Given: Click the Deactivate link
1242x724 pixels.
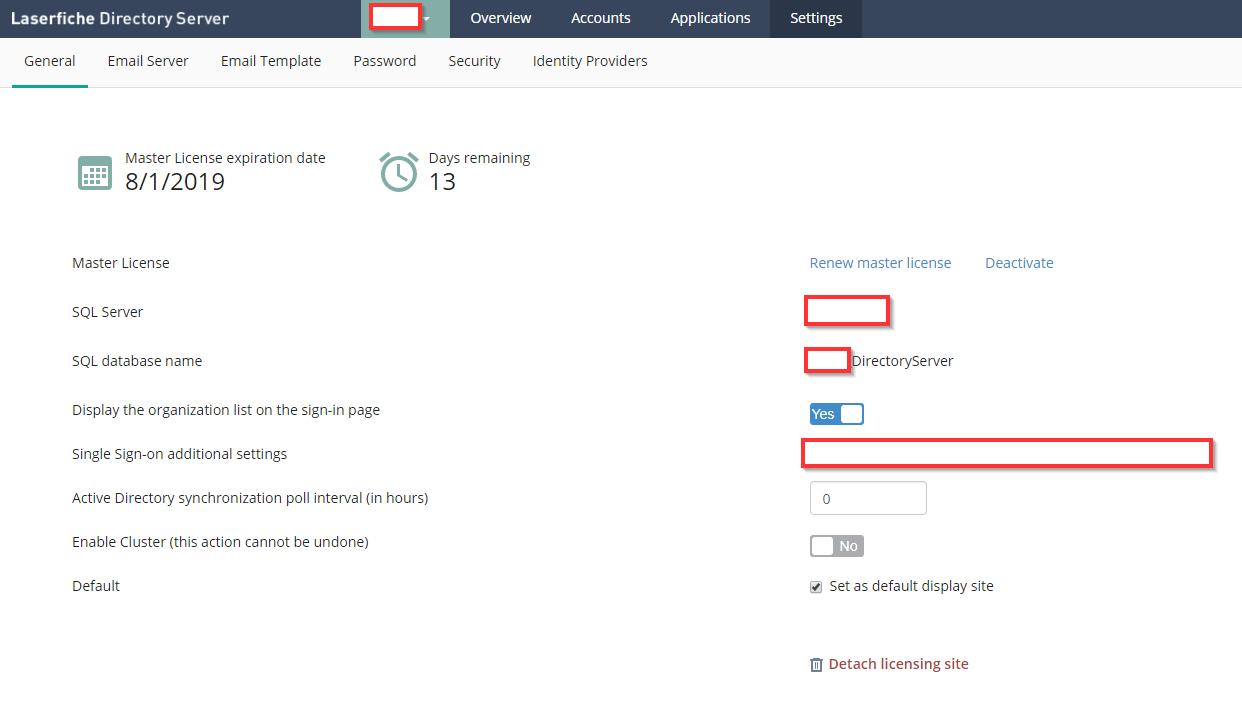Looking at the screenshot, I should point(1019,263).
